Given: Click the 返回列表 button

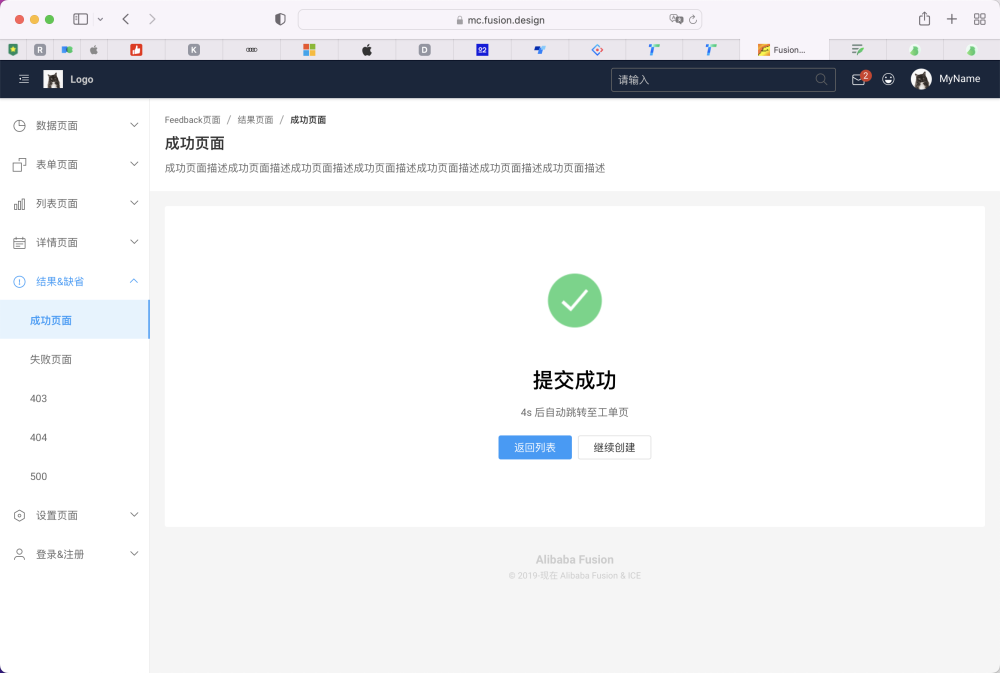Looking at the screenshot, I should tap(534, 447).
